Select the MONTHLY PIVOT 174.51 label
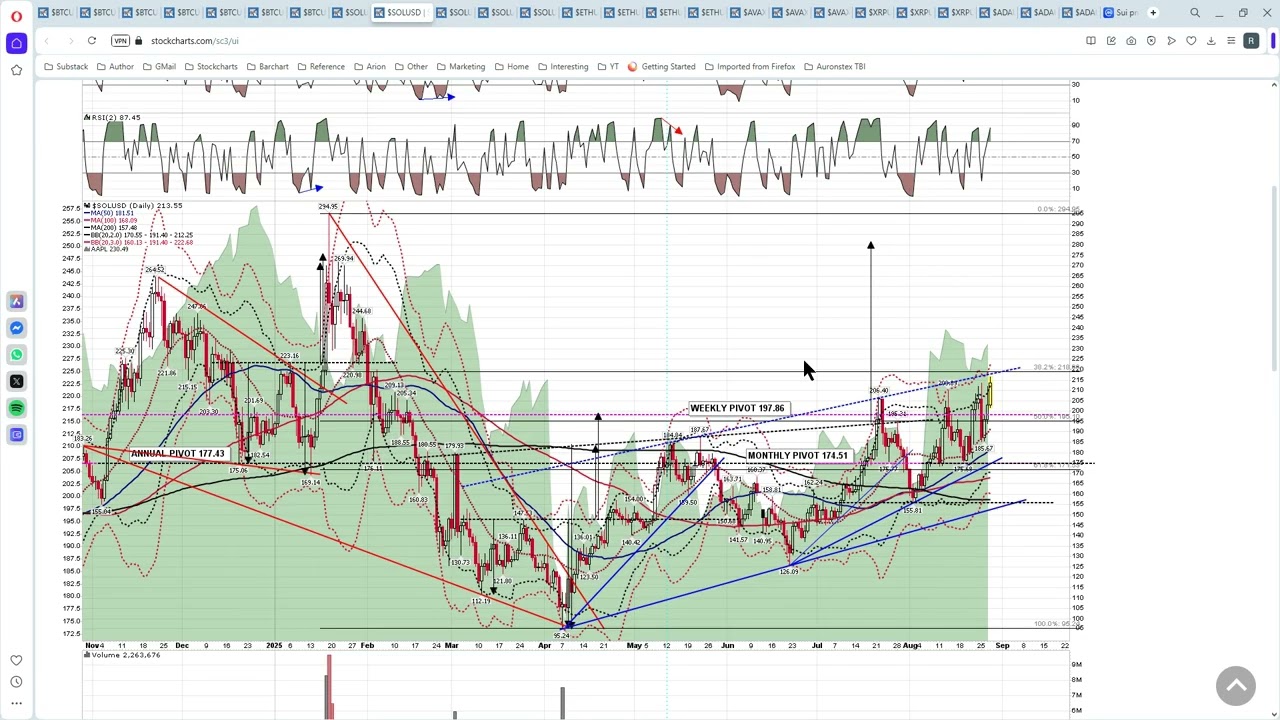The image size is (1280, 720). (797, 456)
